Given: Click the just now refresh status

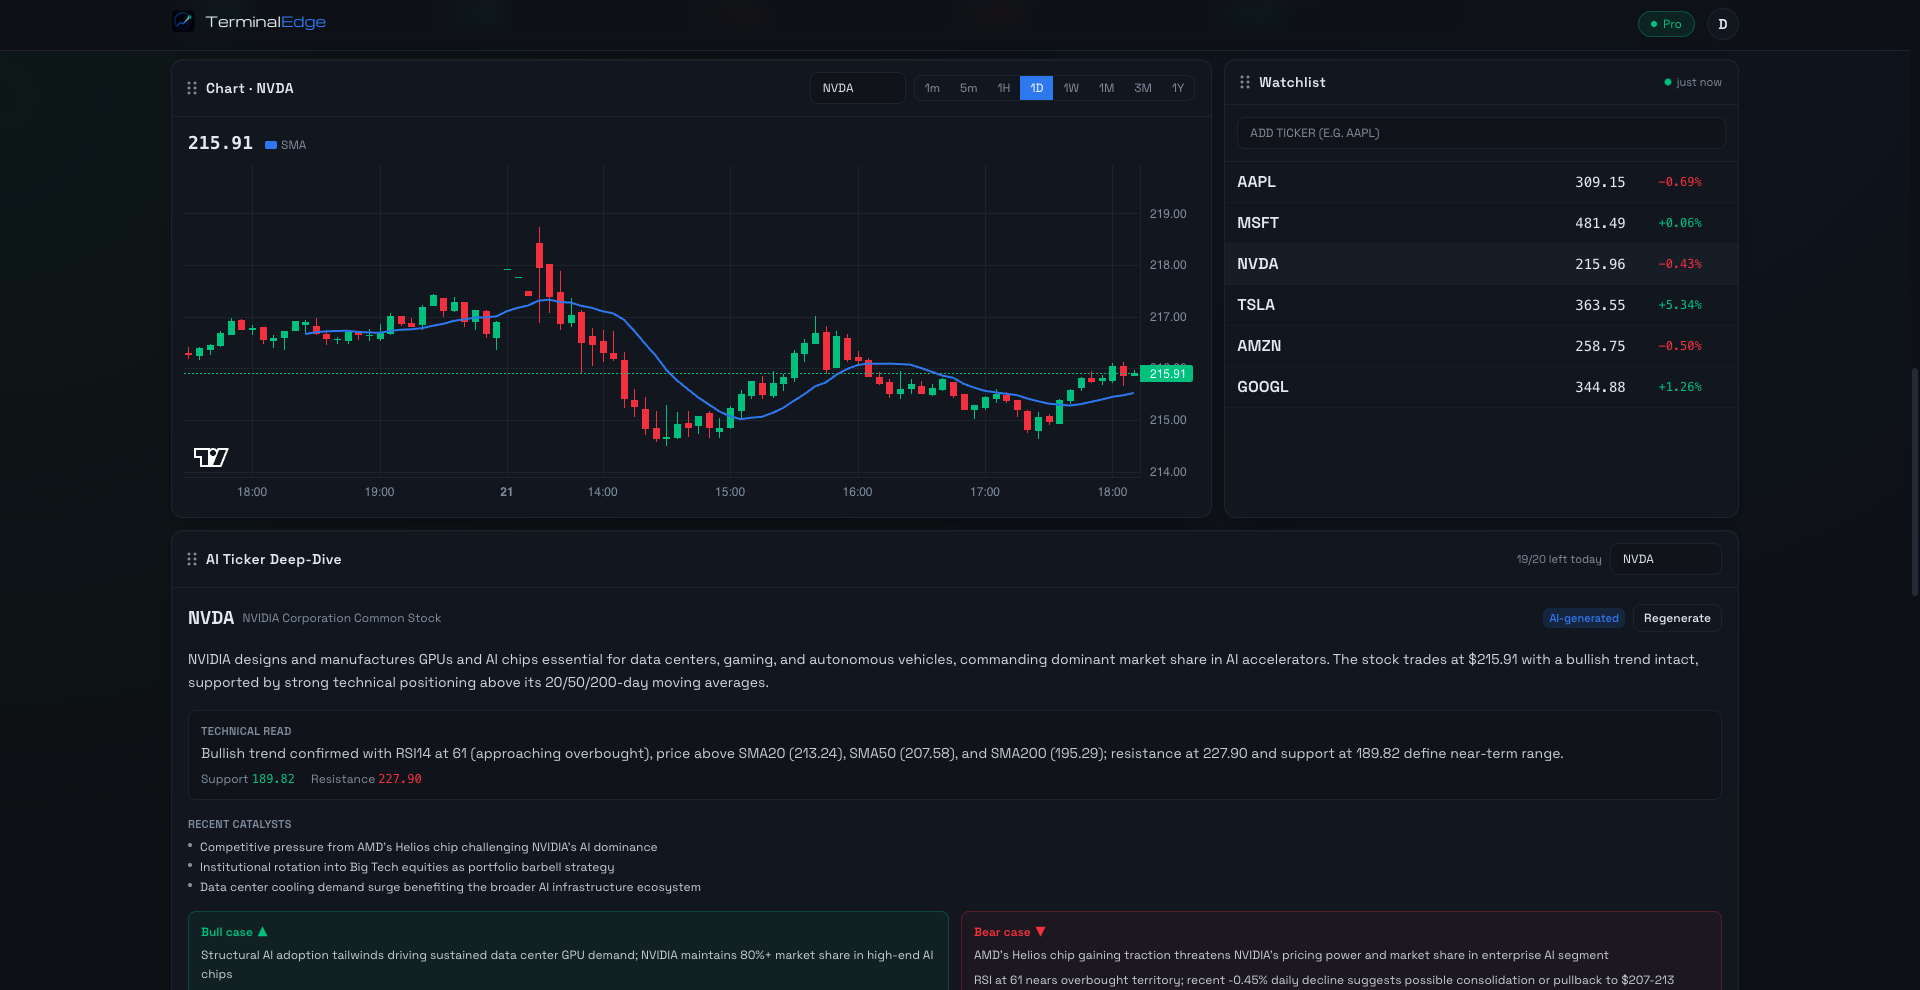Looking at the screenshot, I should [x=1693, y=82].
